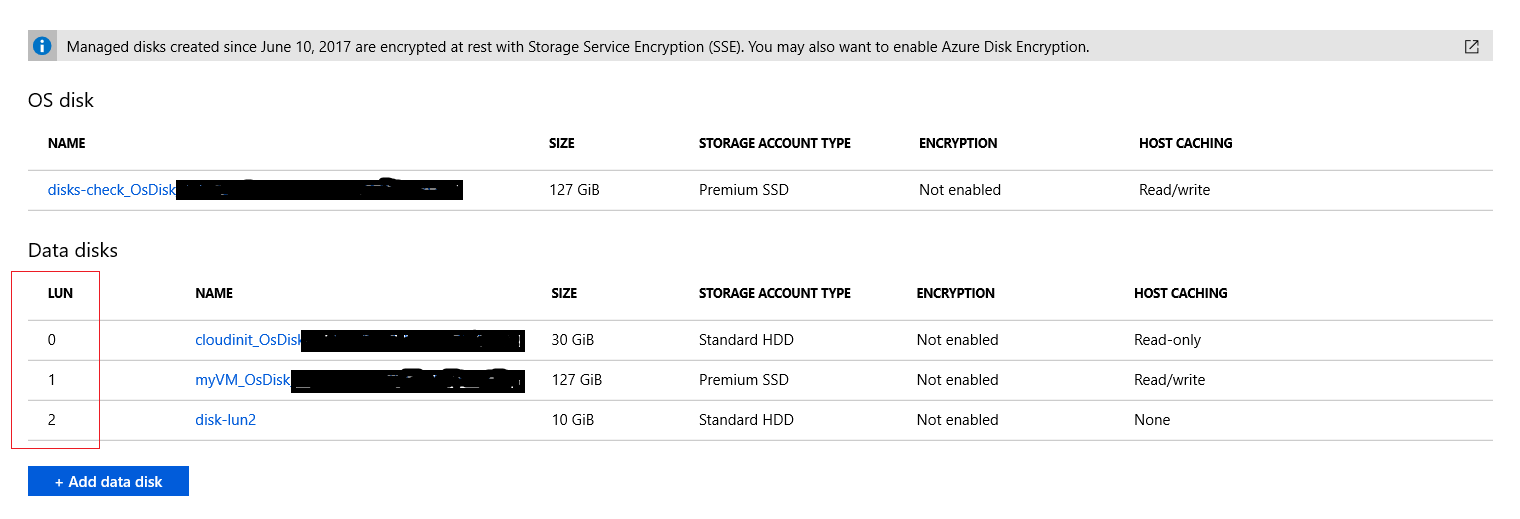Select None host caching for disk-lun2
Viewport: 1520px width, 519px height.
[x=1152, y=420]
